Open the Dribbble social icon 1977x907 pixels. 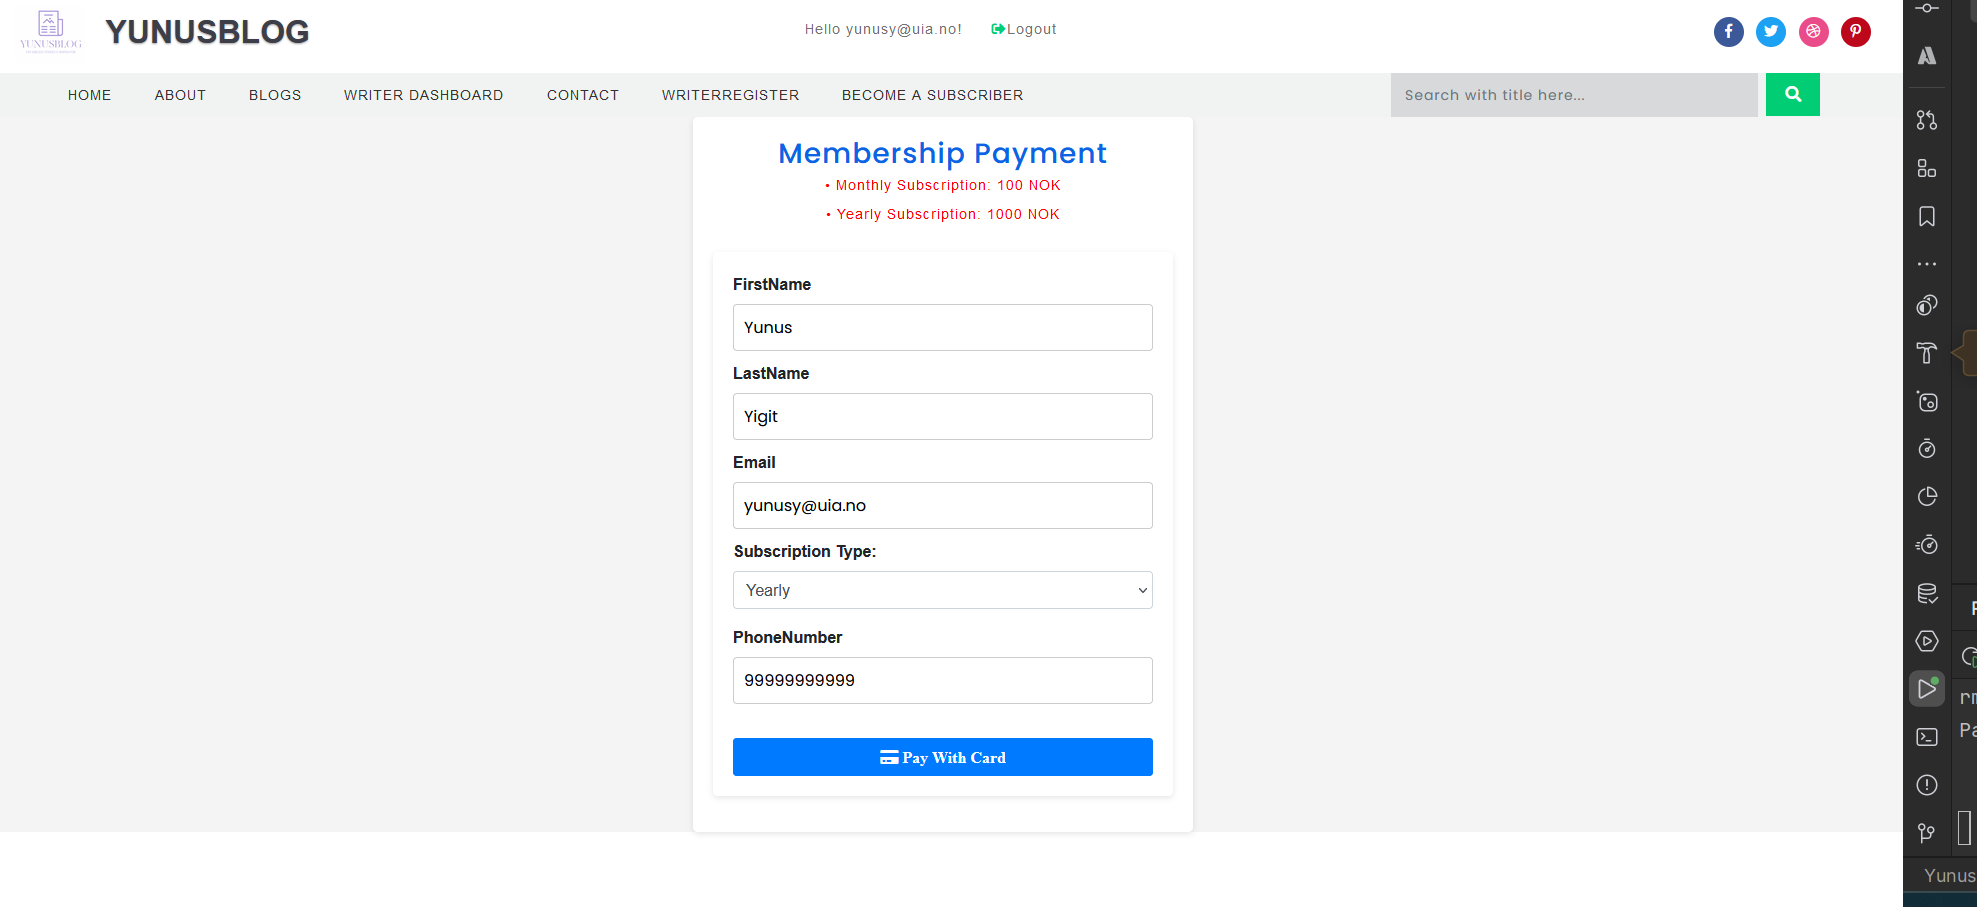pyautogui.click(x=1813, y=32)
